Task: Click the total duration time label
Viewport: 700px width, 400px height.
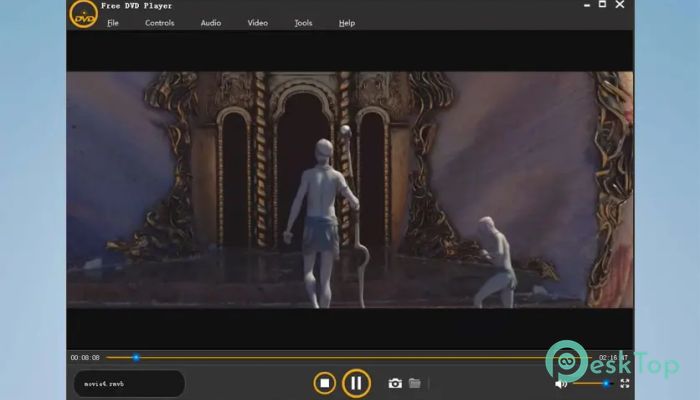Action: coord(613,358)
